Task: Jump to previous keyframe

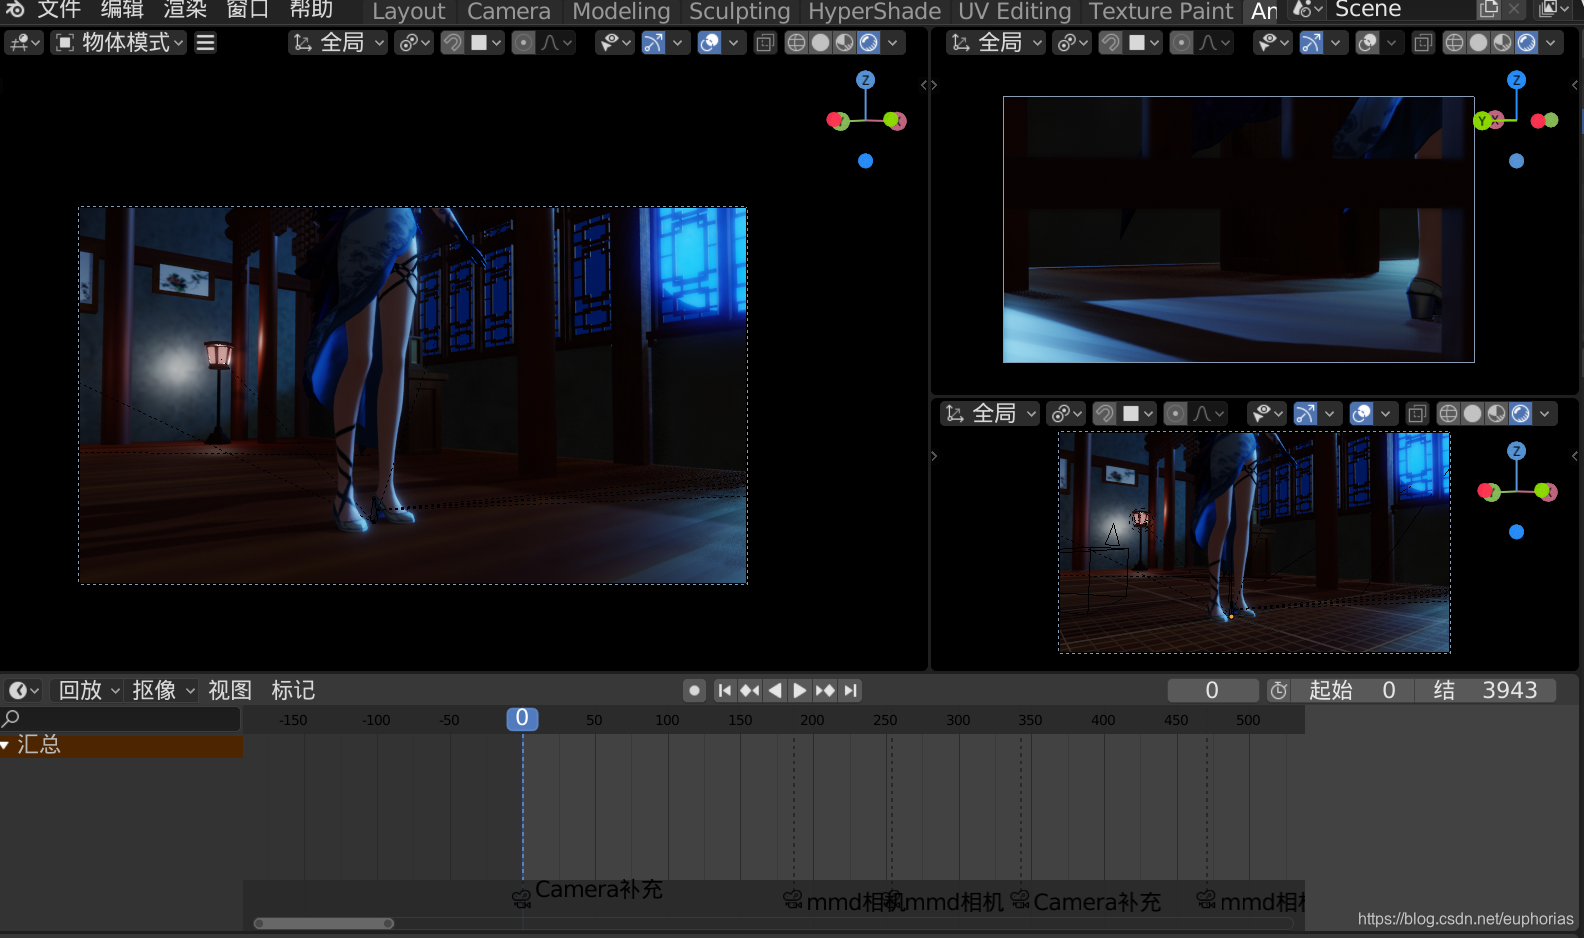Action: [750, 691]
